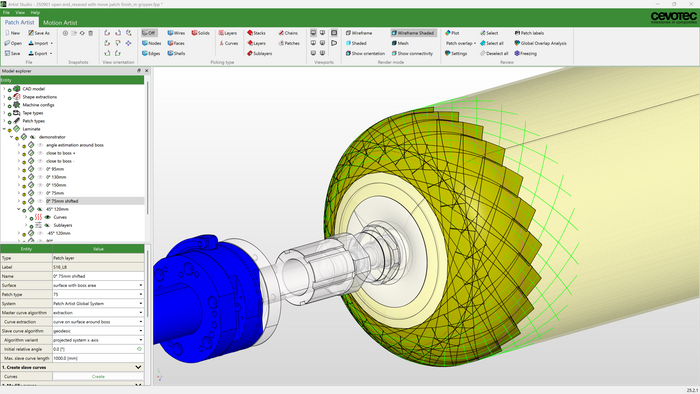Open Global Overlap Analysis

(x=540, y=43)
